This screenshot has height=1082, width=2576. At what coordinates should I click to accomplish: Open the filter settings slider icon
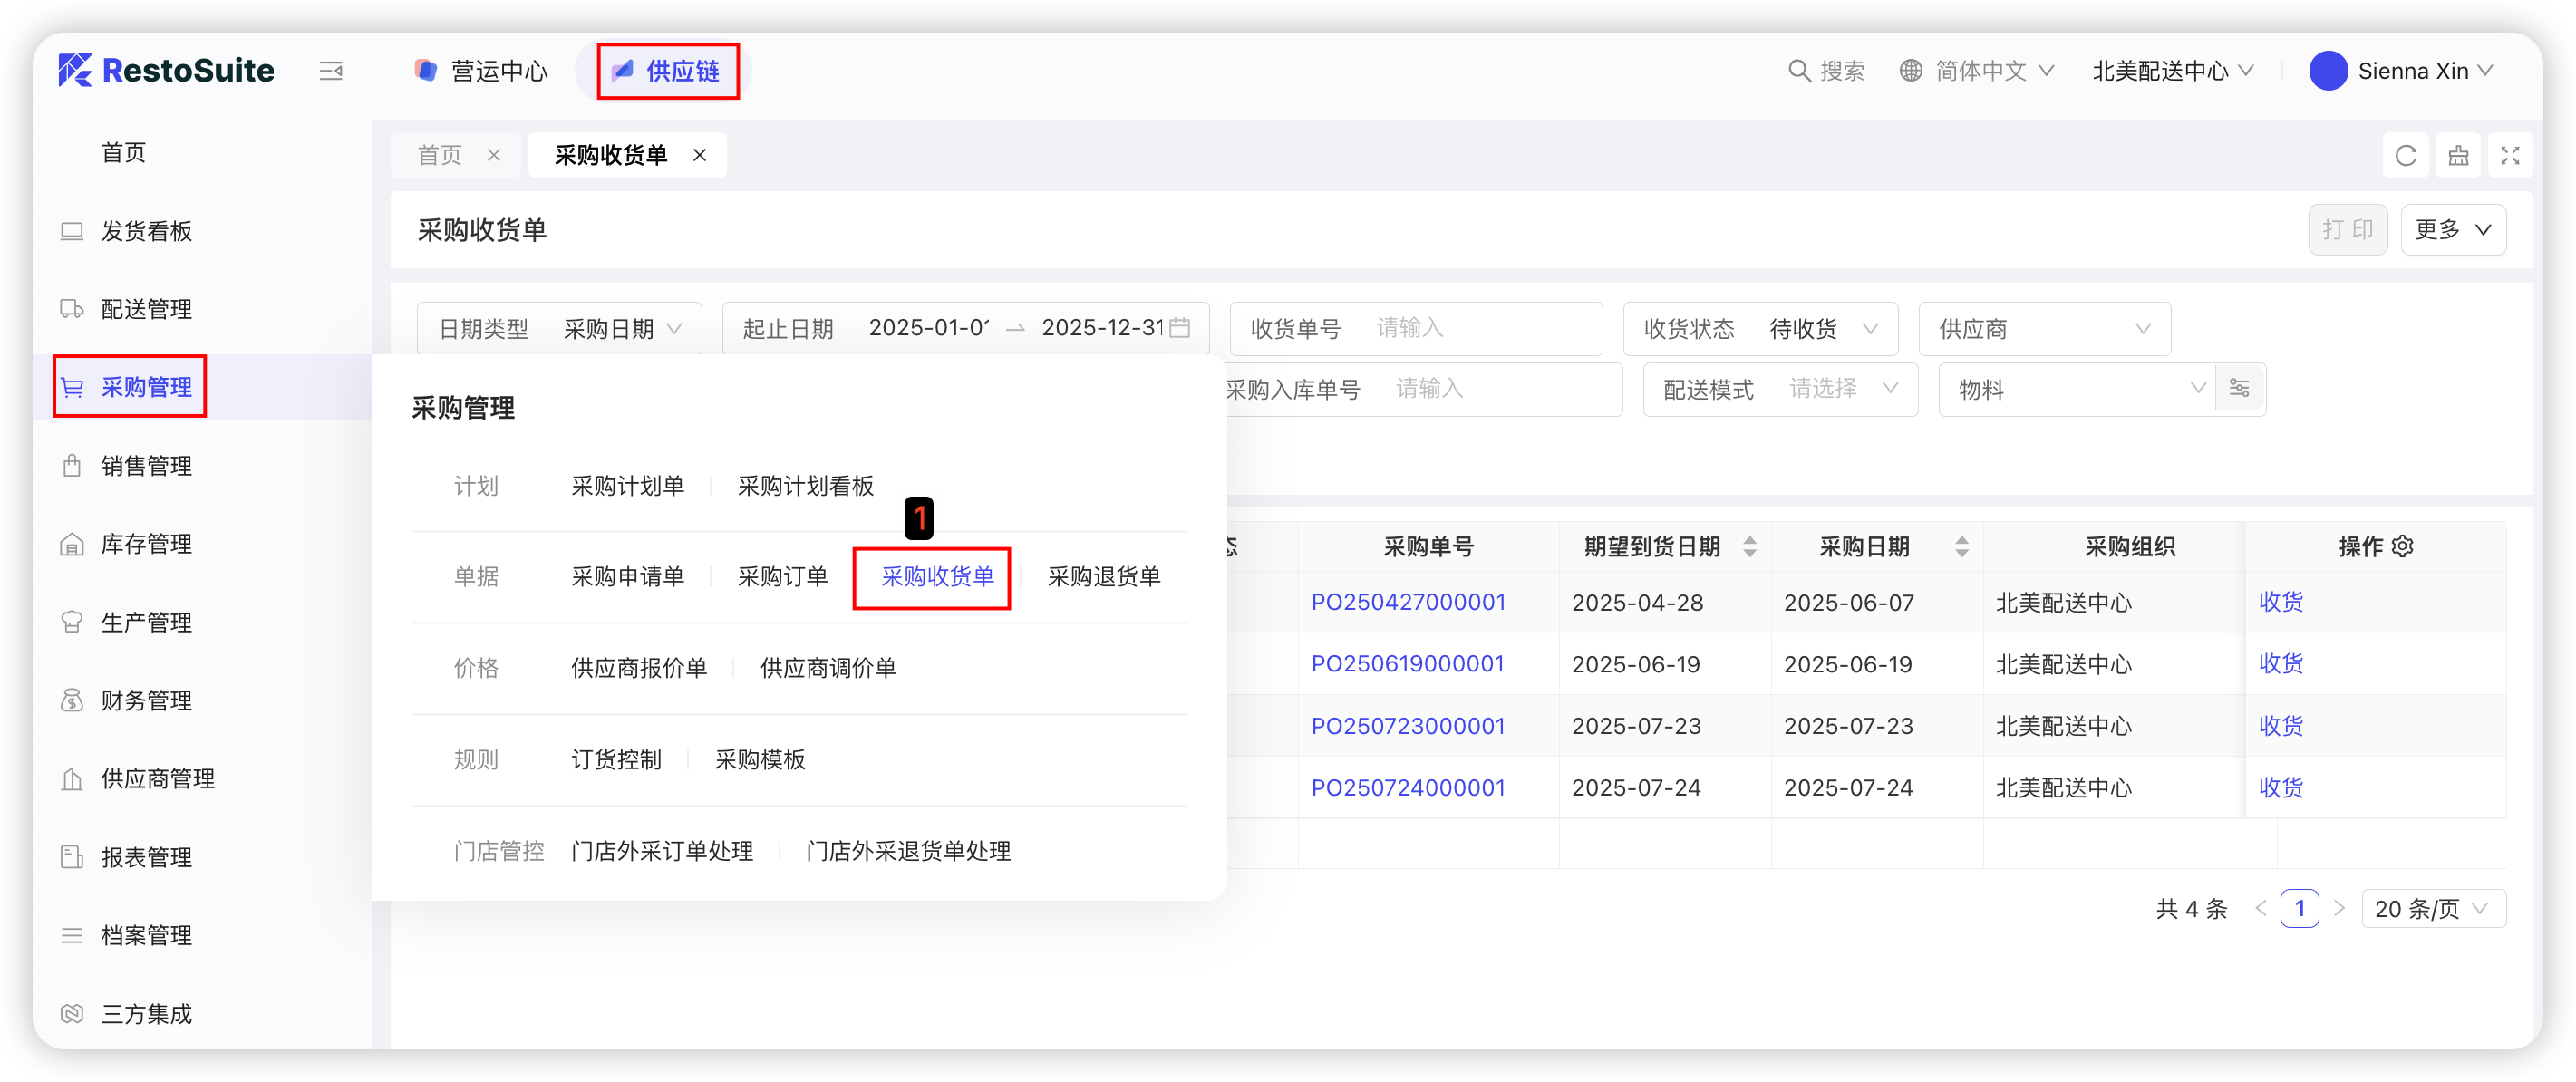point(2239,388)
